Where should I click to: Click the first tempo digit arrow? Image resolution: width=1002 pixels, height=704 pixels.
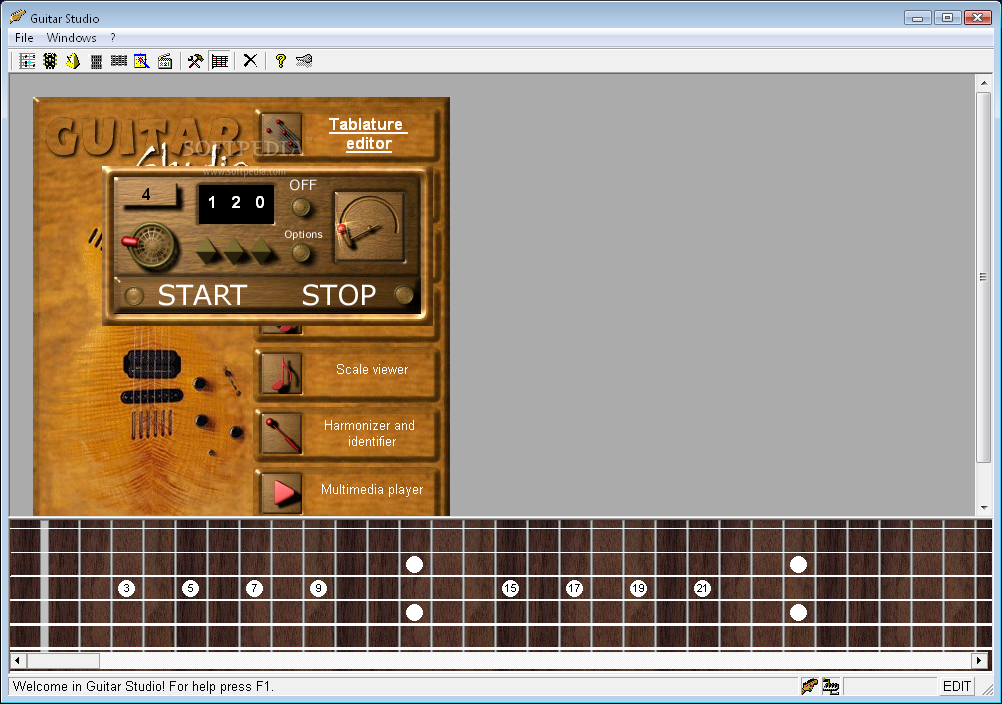tap(208, 250)
